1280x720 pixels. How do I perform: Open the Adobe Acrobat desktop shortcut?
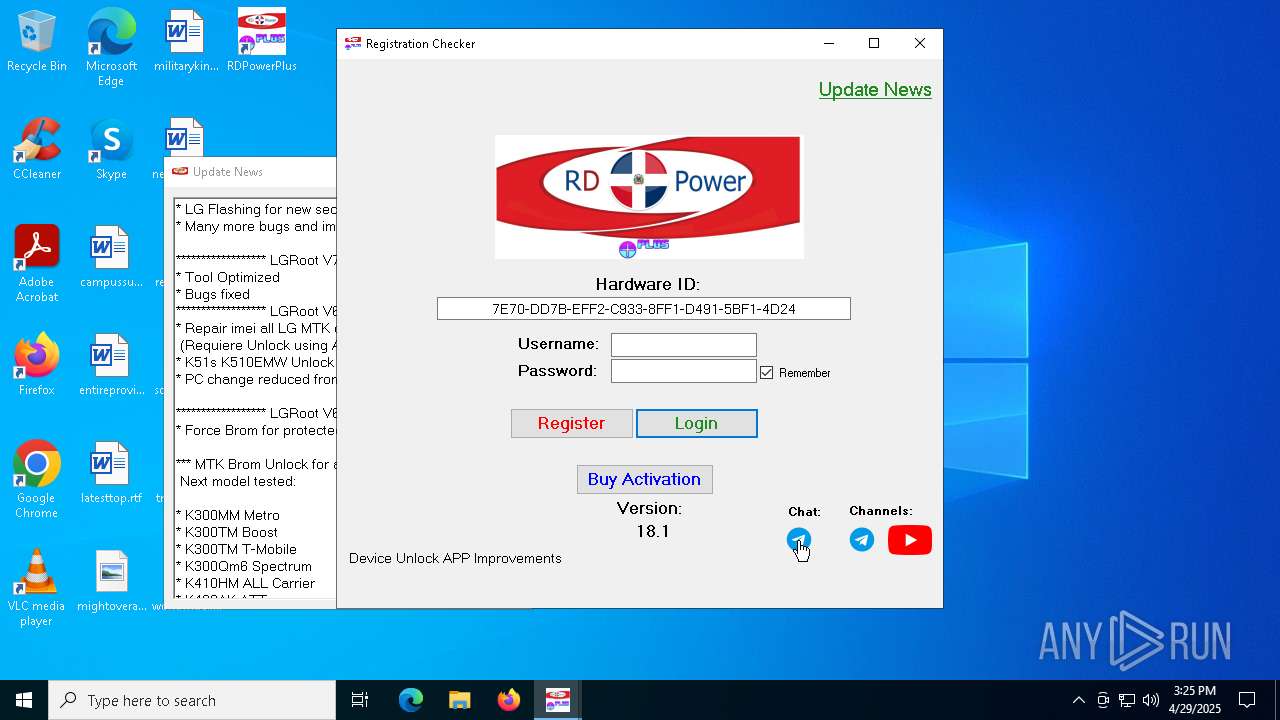[x=37, y=264]
